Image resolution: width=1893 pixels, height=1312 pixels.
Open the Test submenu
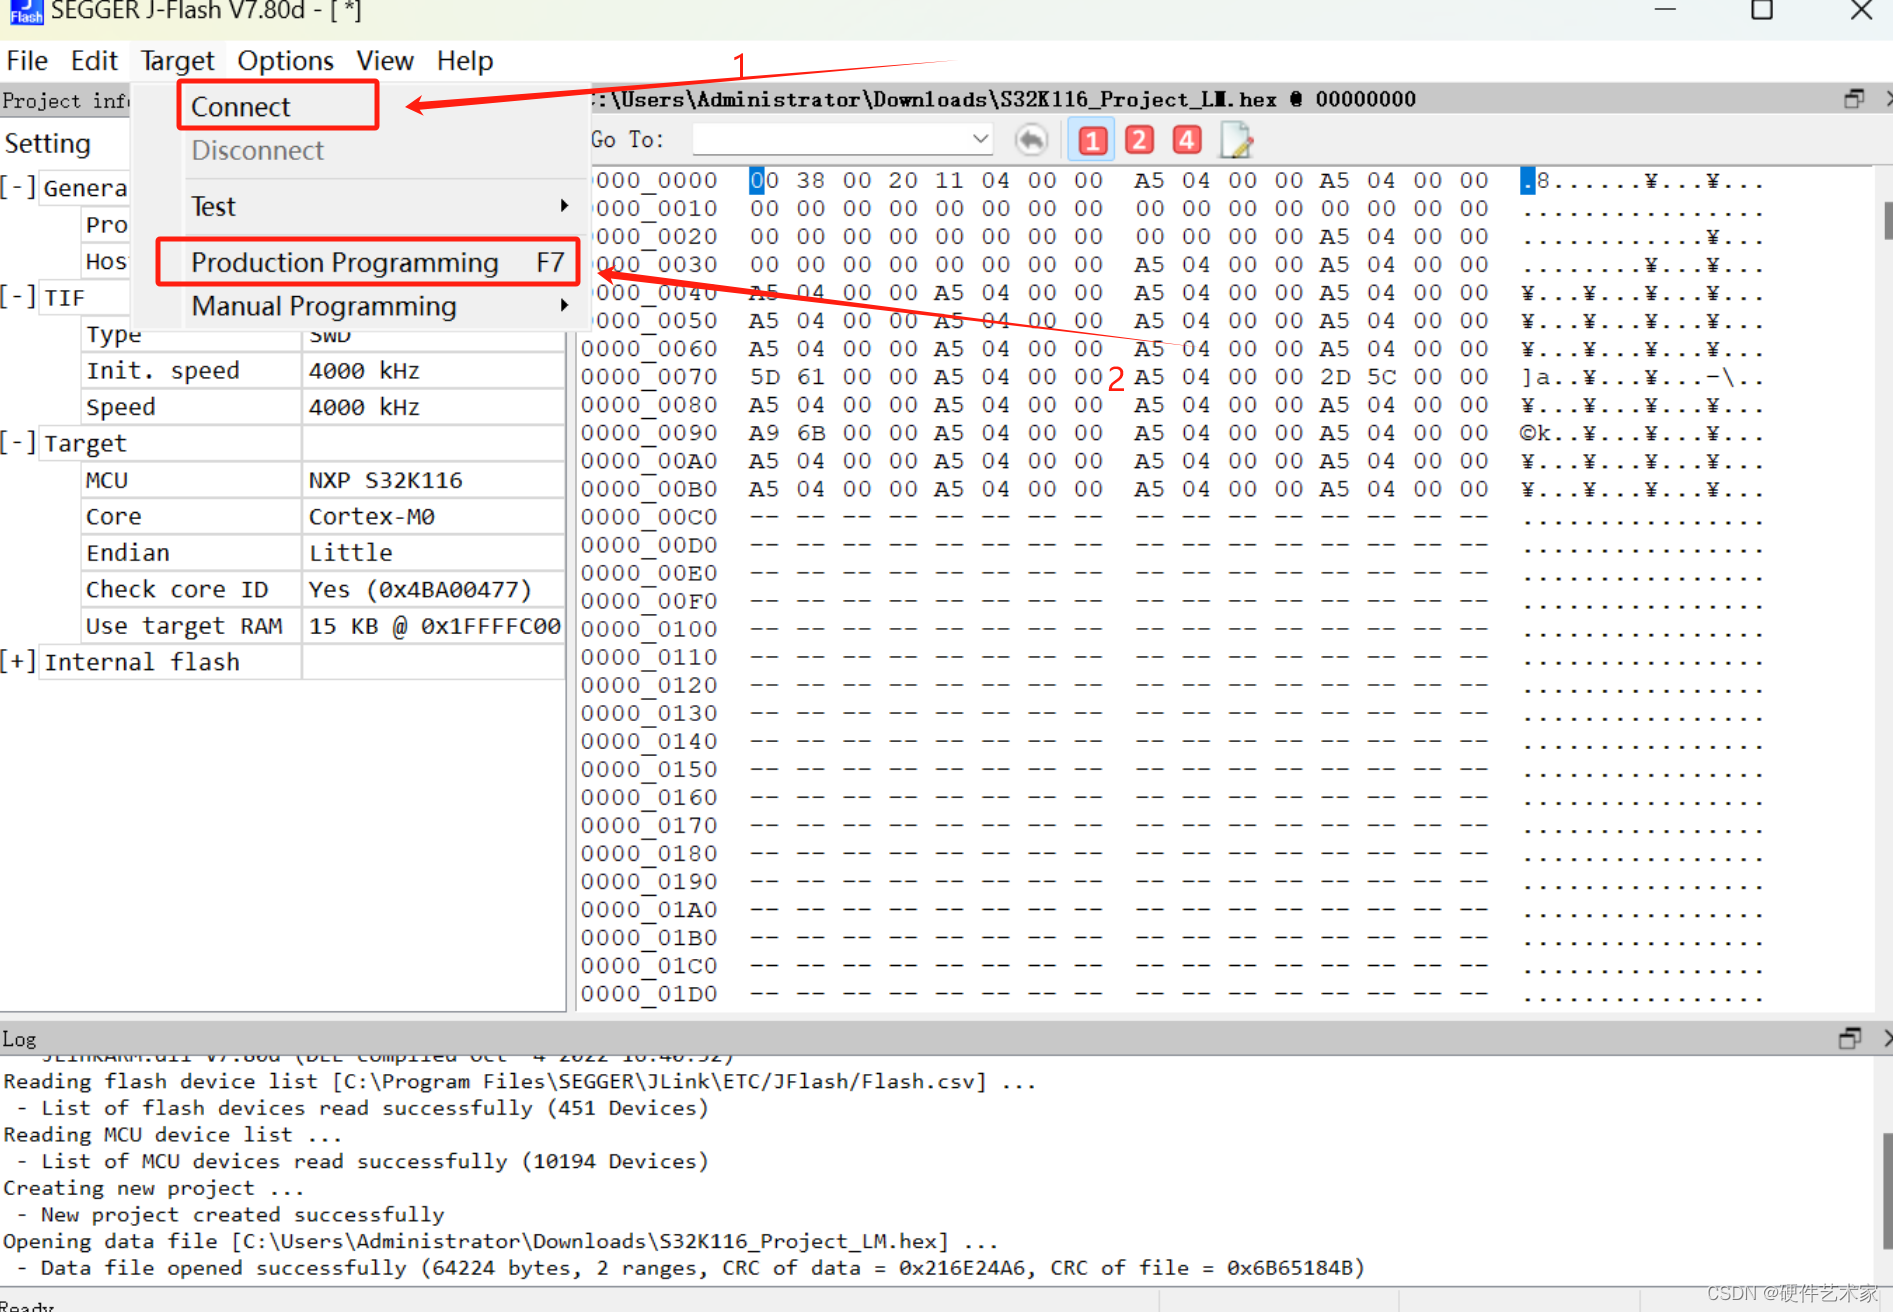pyautogui.click(x=380, y=206)
